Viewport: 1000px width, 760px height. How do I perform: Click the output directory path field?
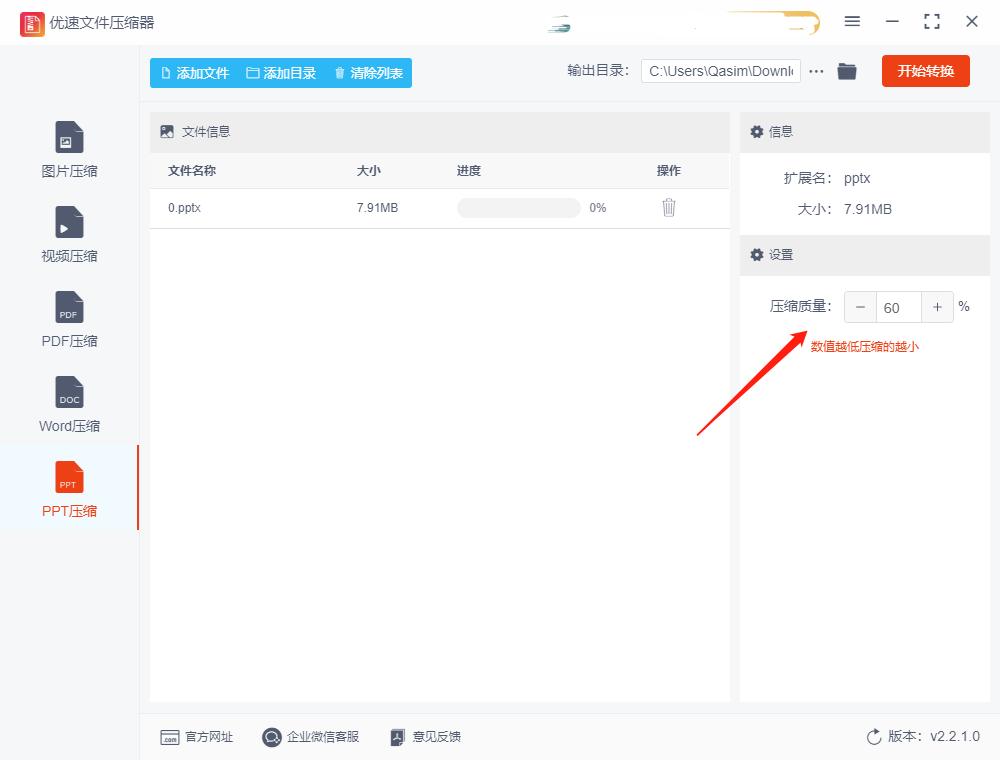[720, 71]
